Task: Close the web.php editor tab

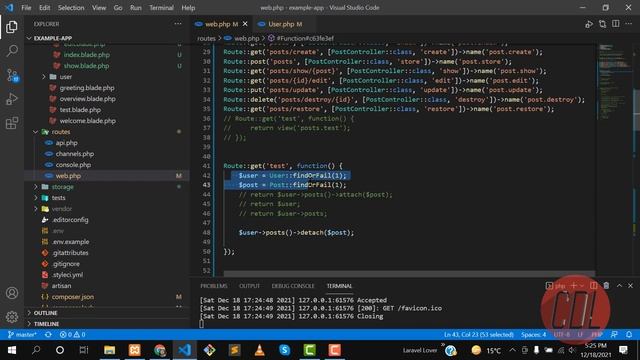Action: point(245,24)
